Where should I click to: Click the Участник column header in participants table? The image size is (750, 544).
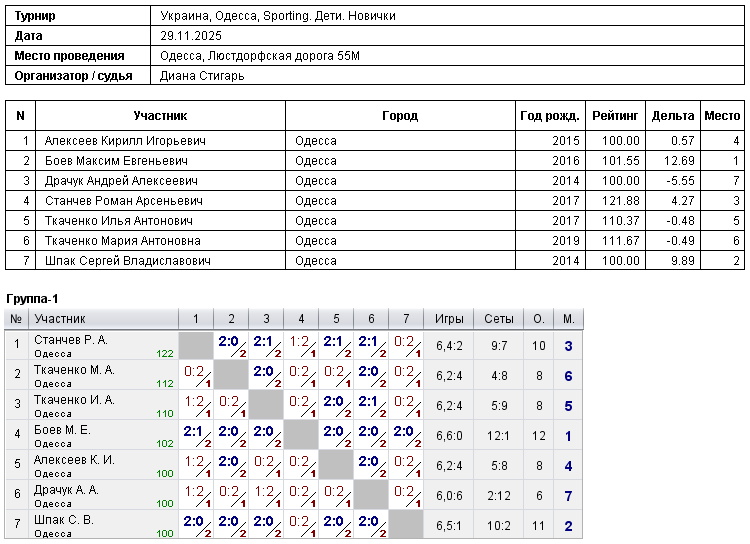pos(160,116)
